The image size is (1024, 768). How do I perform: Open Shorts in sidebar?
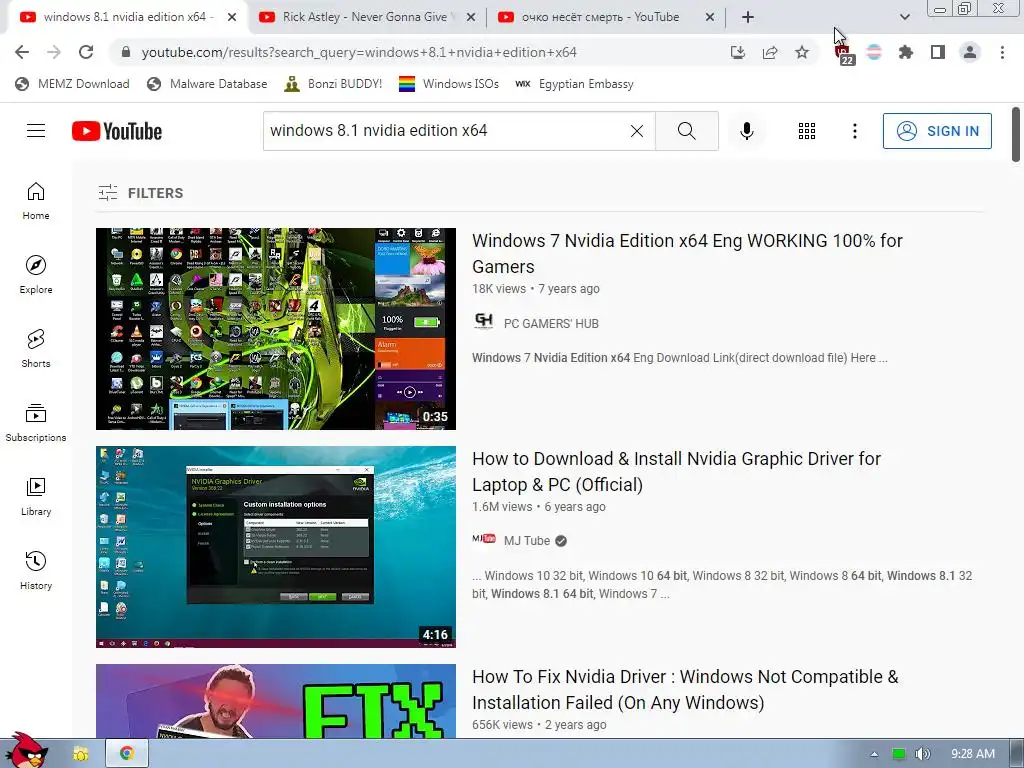pyautogui.click(x=36, y=349)
